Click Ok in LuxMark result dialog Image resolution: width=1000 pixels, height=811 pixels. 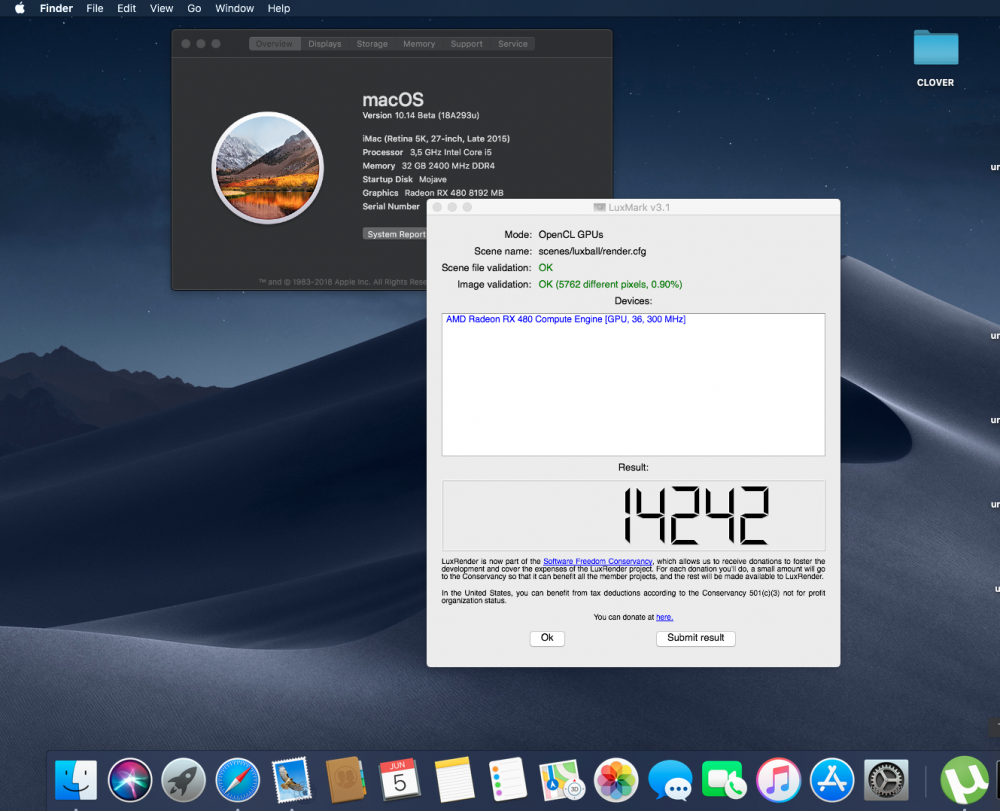pos(547,638)
